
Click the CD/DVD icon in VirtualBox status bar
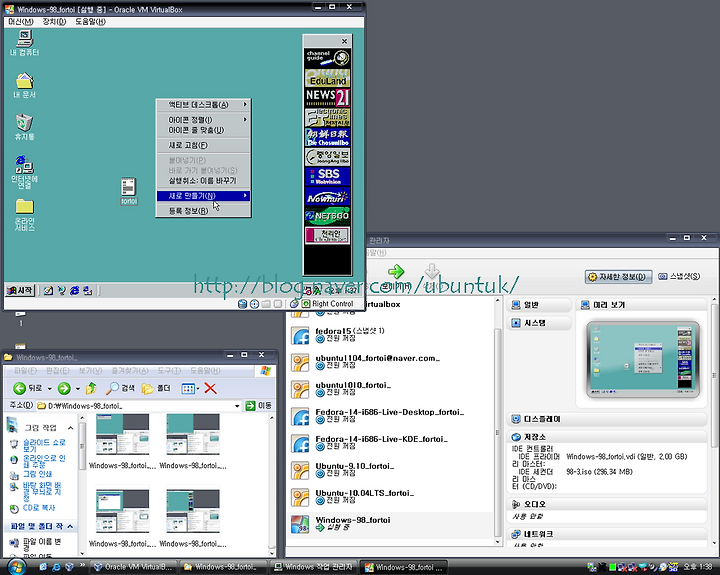tap(254, 304)
